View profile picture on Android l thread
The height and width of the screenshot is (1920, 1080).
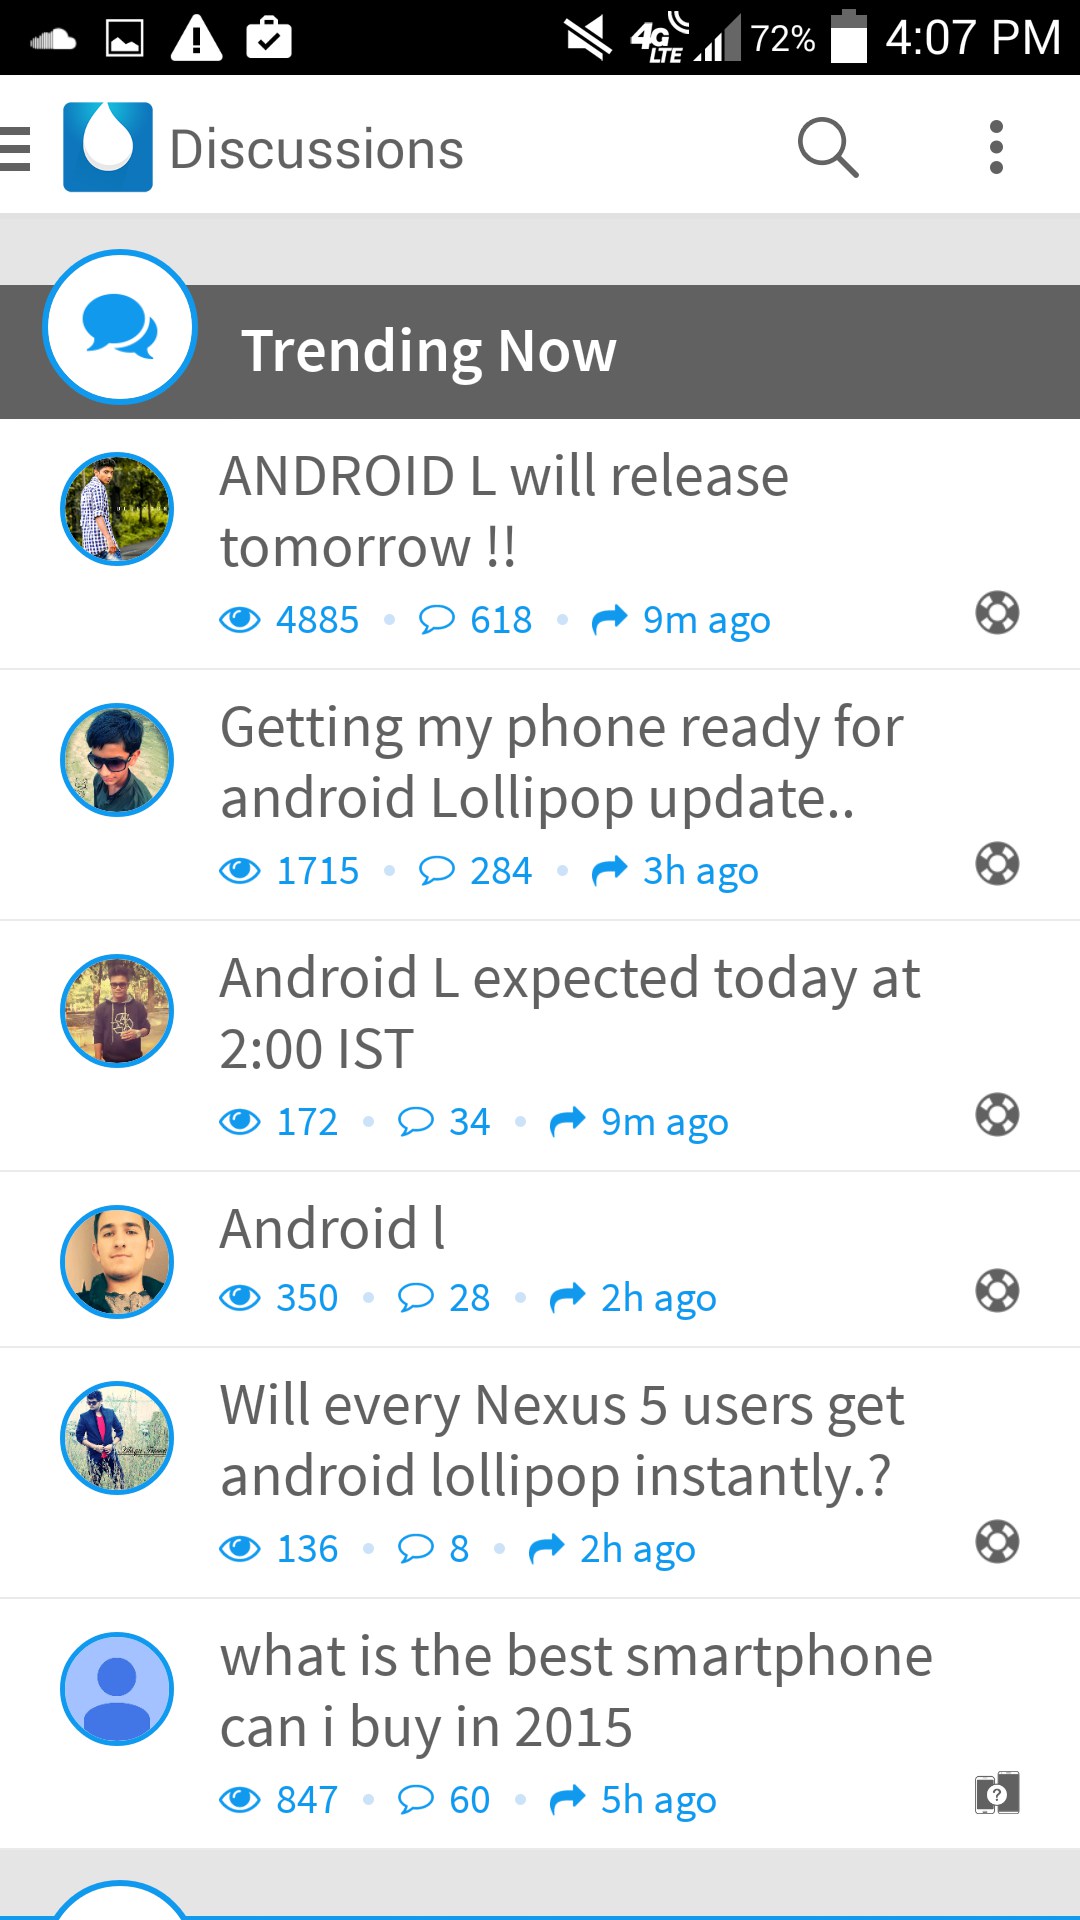pos(117,1262)
